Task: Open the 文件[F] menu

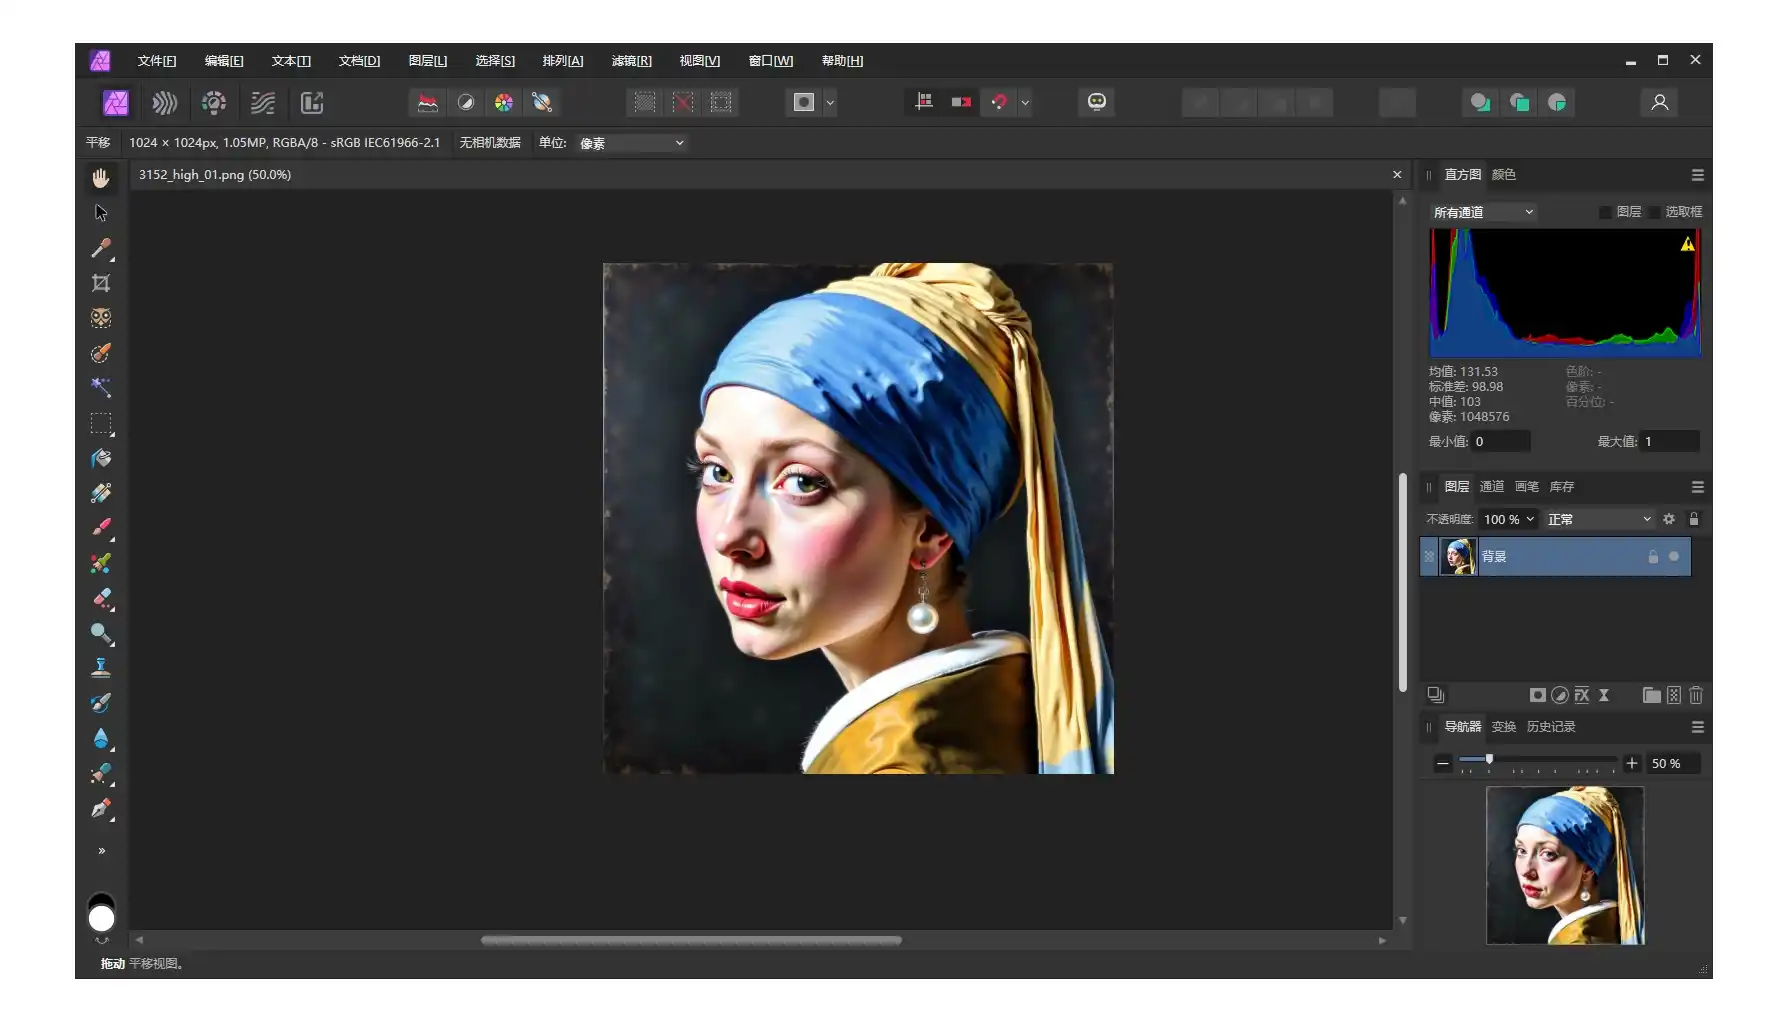Action: point(157,61)
